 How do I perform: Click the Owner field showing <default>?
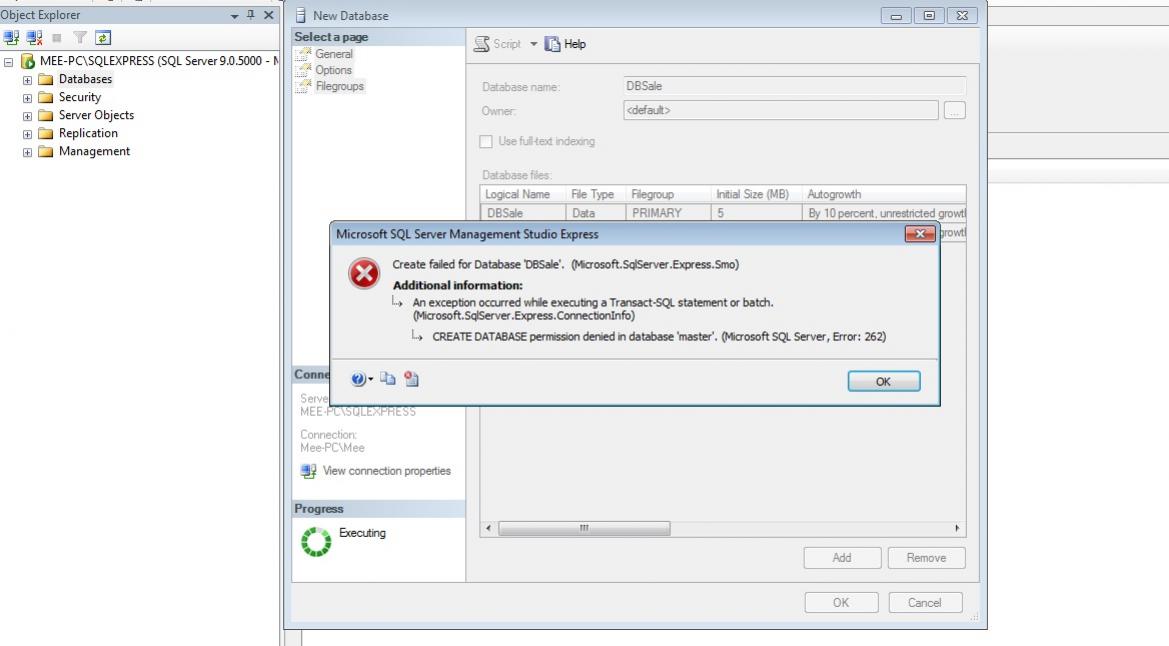[781, 110]
